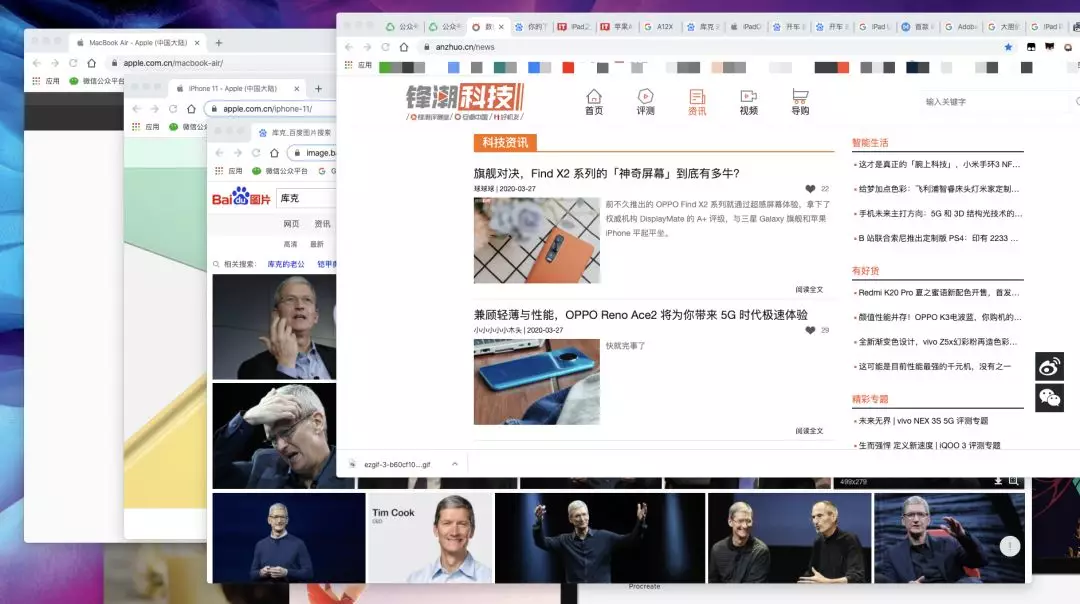Screen dimensions: 1080x604
Task: Open the Tim Cook hand-on-forehead image
Action: tap(274, 436)
